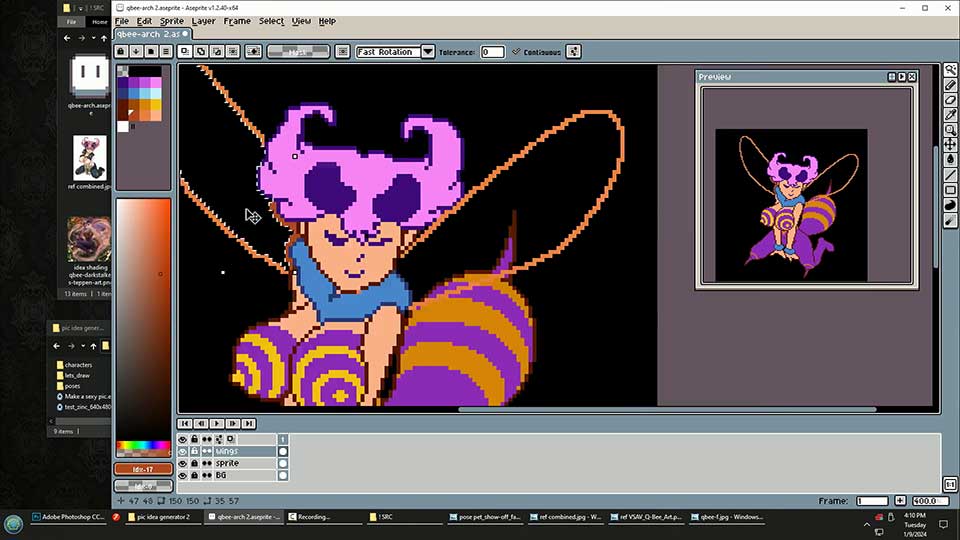
Task: Open the Layer menu
Action: point(203,21)
